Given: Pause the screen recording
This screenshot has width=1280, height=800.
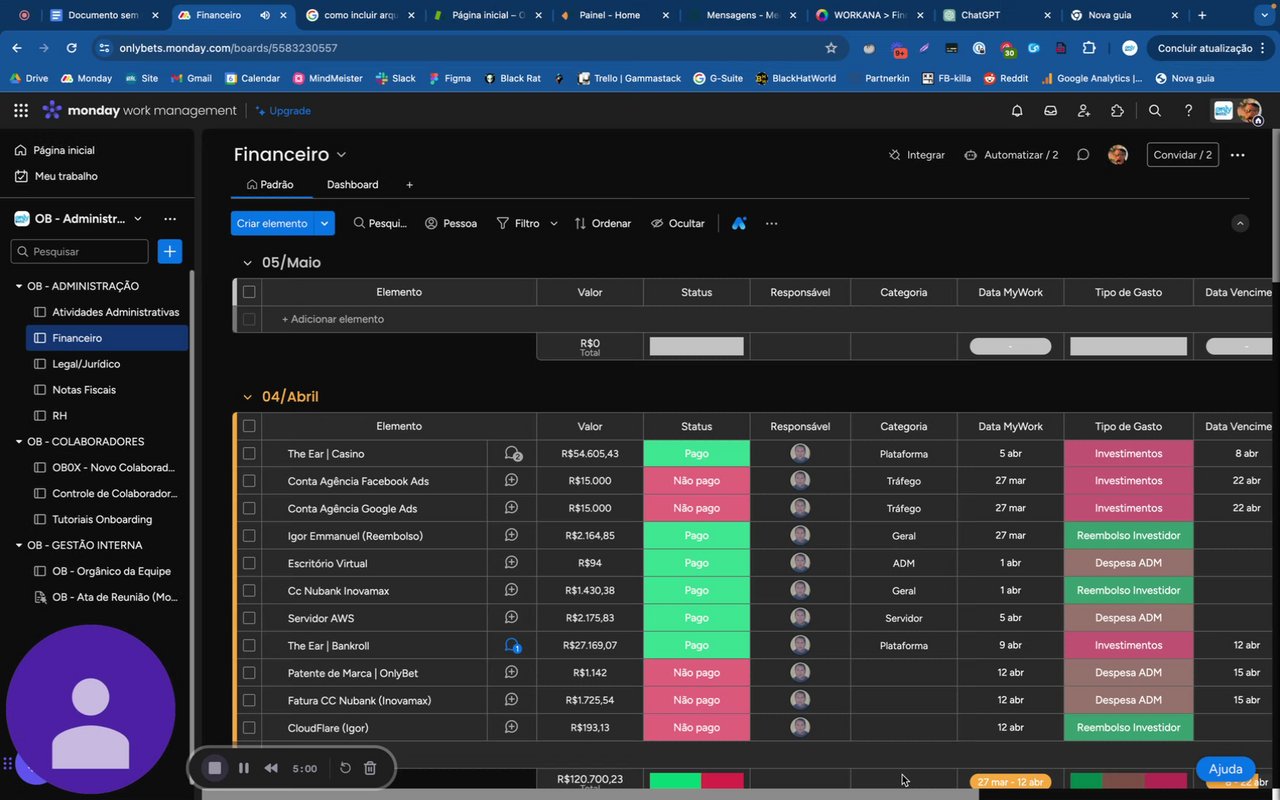Looking at the screenshot, I should click(x=243, y=768).
